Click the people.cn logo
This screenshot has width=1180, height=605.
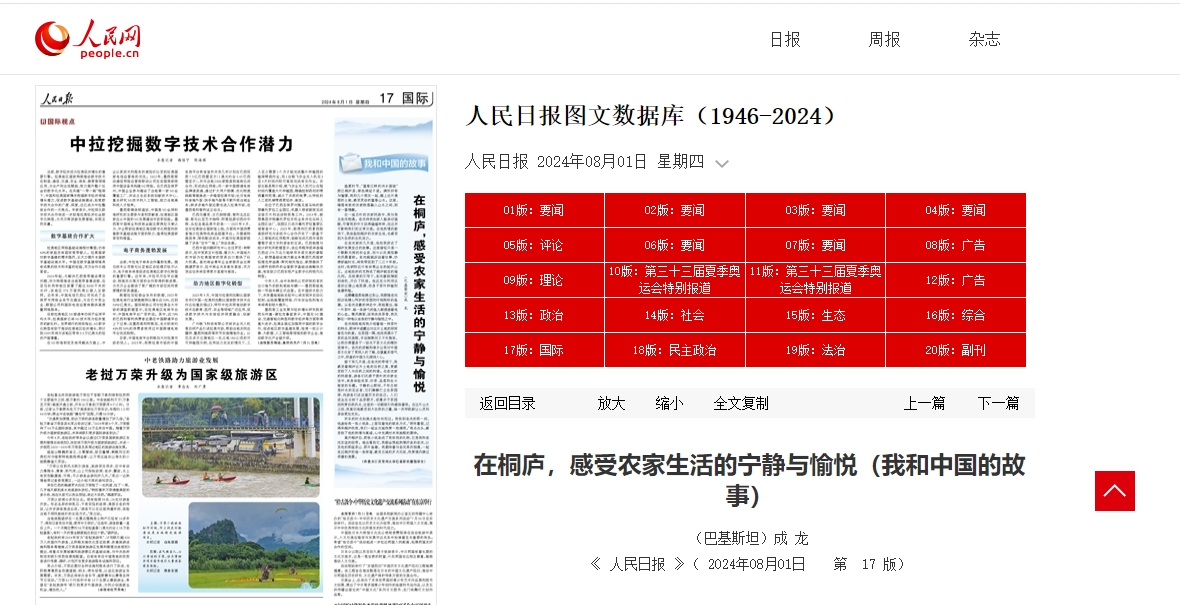coord(87,38)
